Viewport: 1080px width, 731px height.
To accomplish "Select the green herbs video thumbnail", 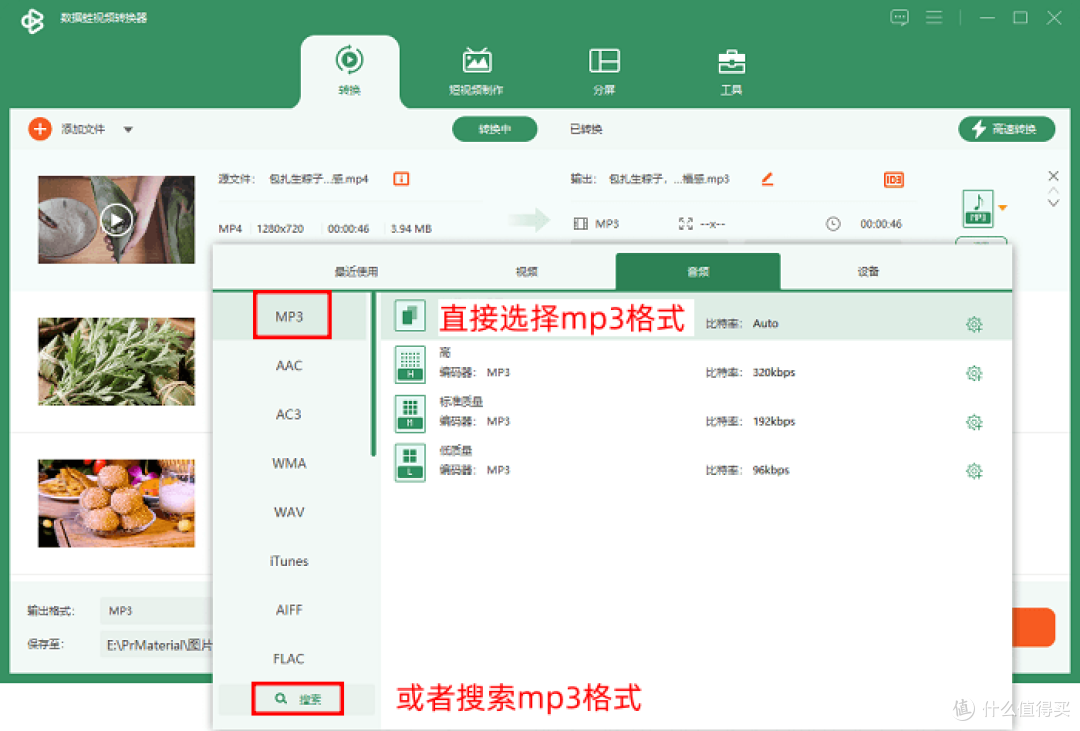I will pyautogui.click(x=116, y=361).
